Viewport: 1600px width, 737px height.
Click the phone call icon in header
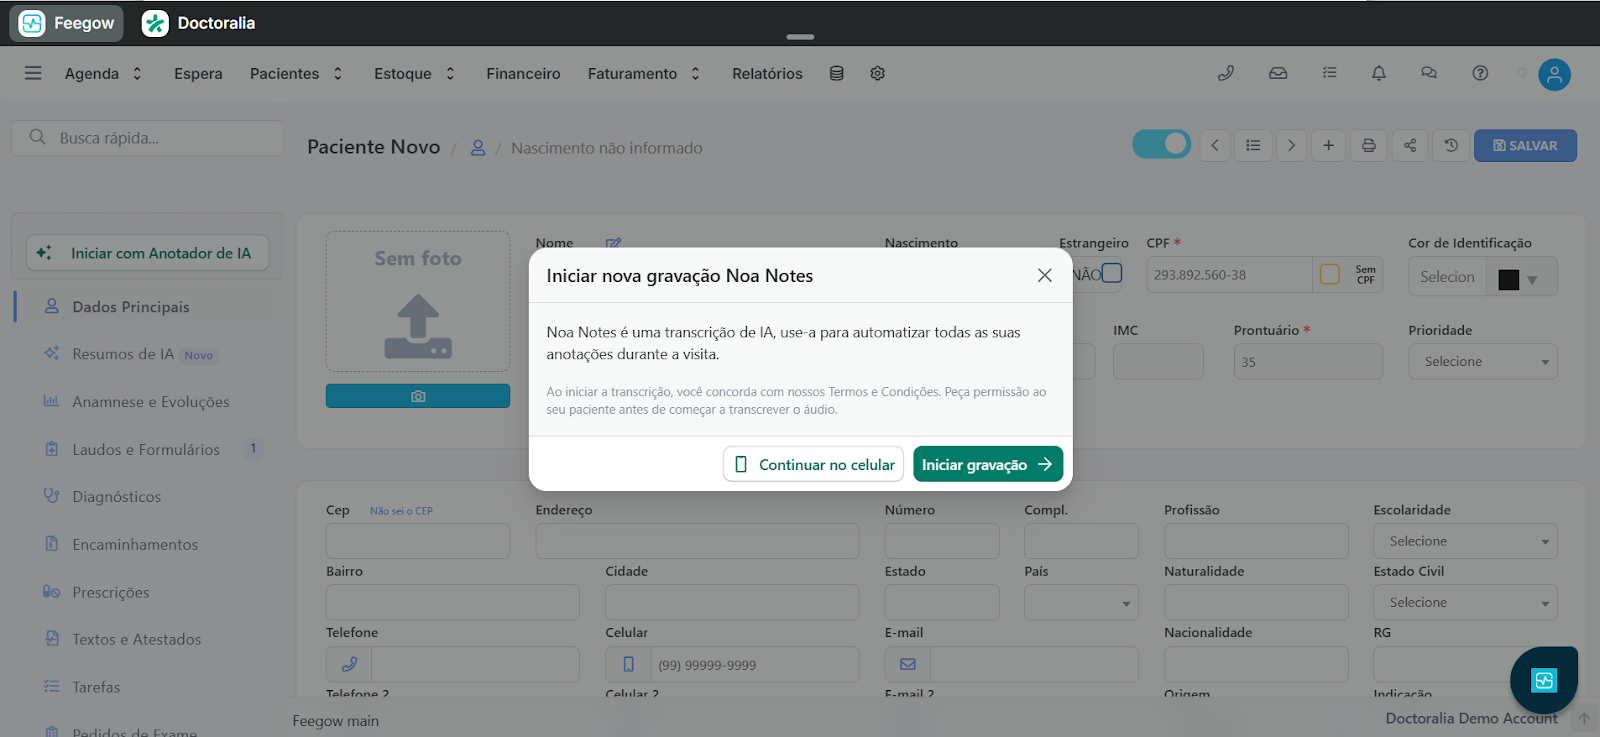coord(1226,73)
